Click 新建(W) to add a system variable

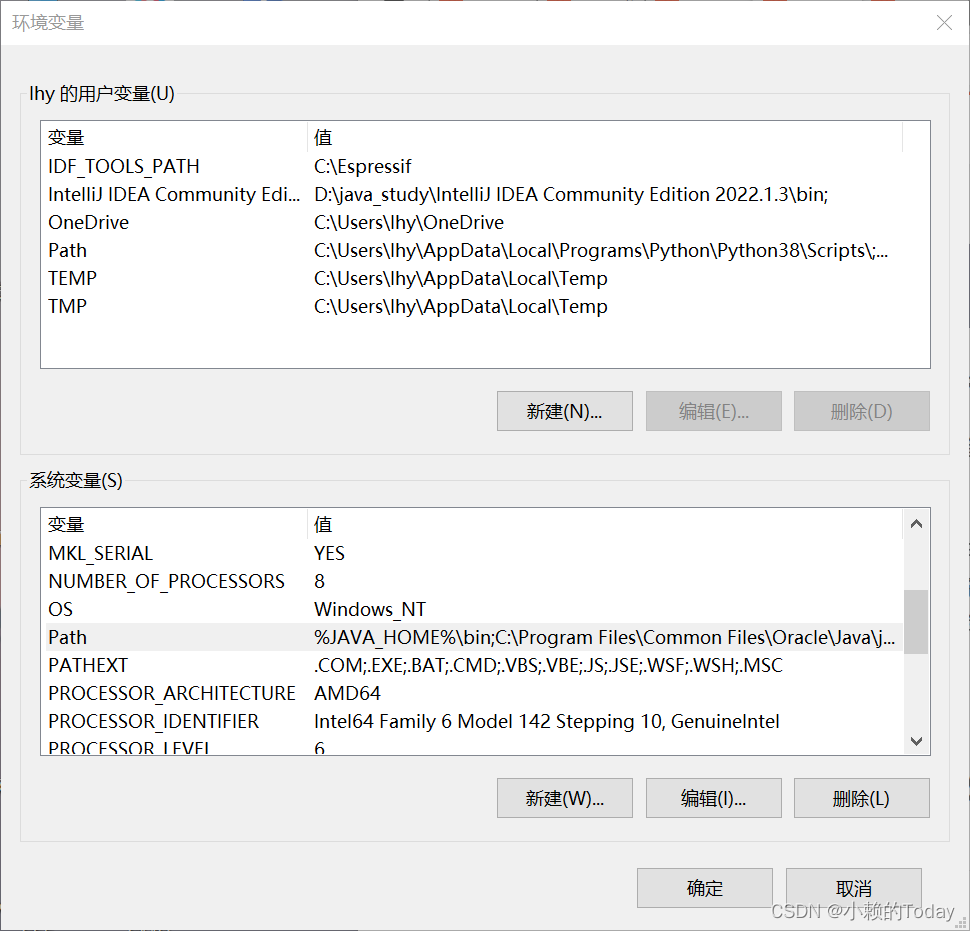[x=564, y=798]
